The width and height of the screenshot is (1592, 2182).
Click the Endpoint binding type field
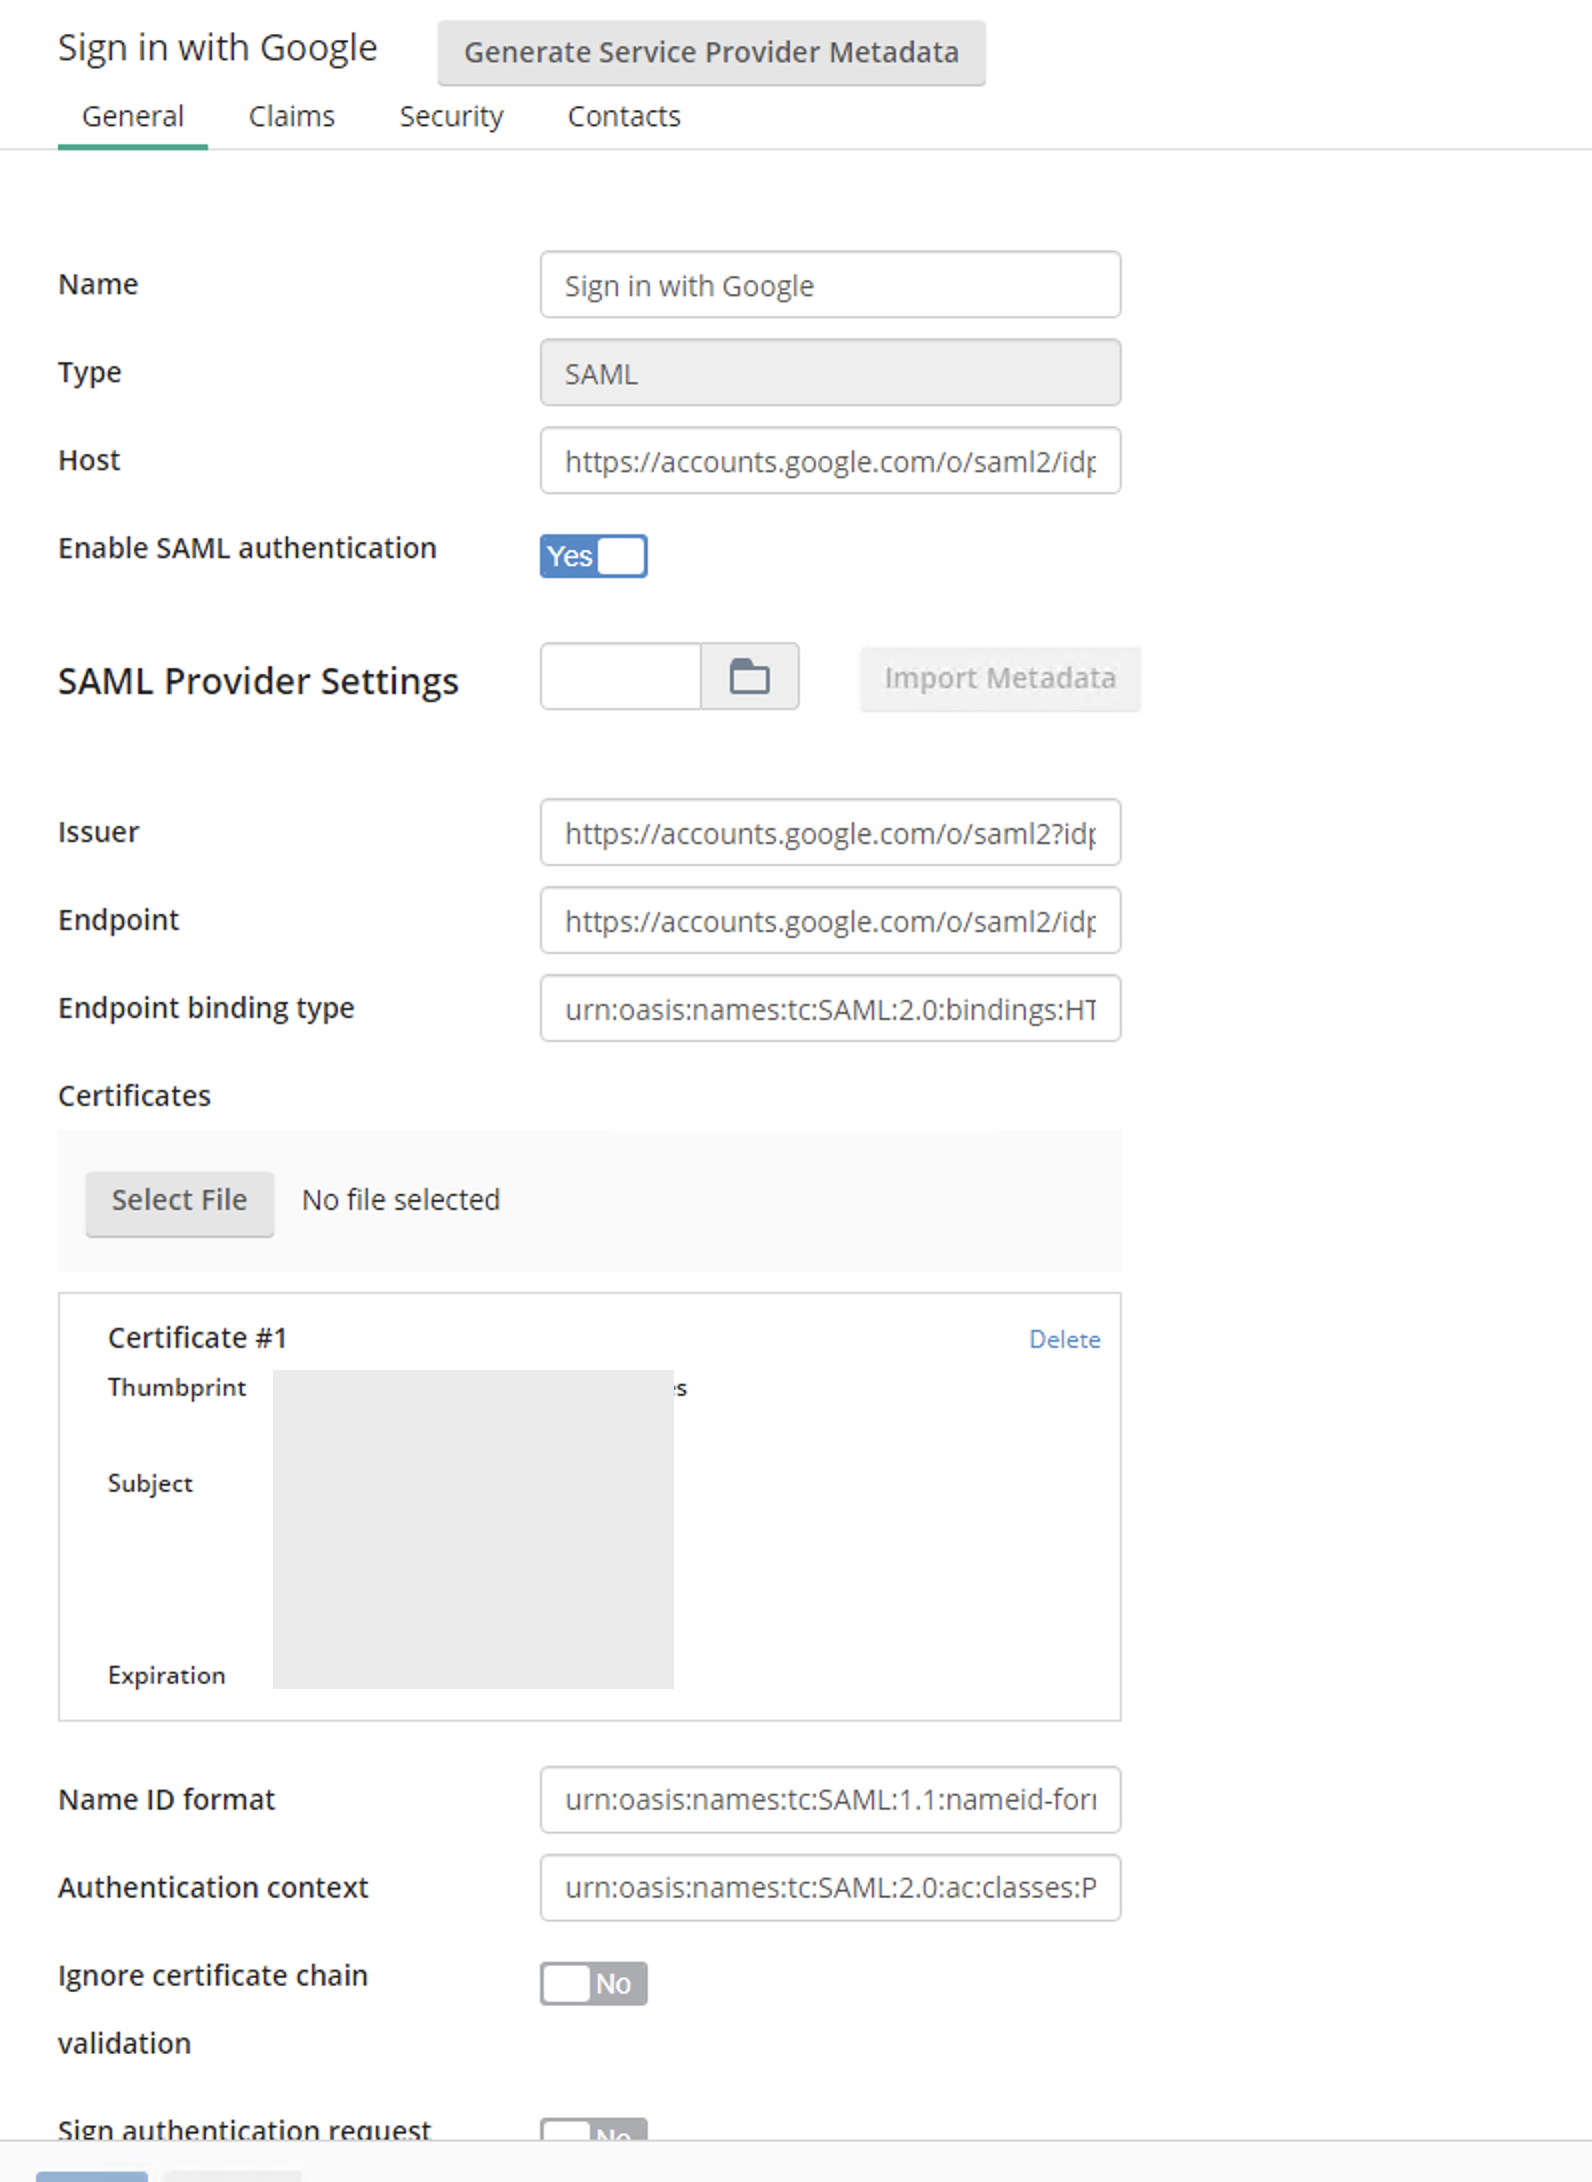pyautogui.click(x=830, y=1009)
